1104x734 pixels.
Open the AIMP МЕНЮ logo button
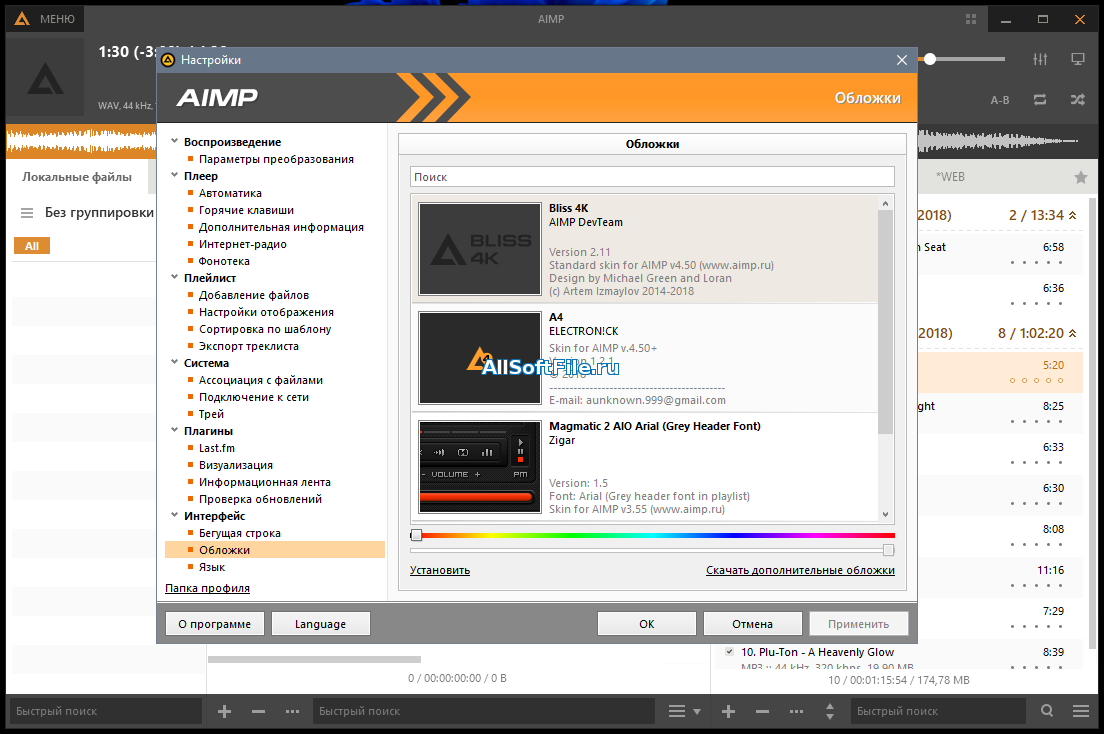[45, 19]
